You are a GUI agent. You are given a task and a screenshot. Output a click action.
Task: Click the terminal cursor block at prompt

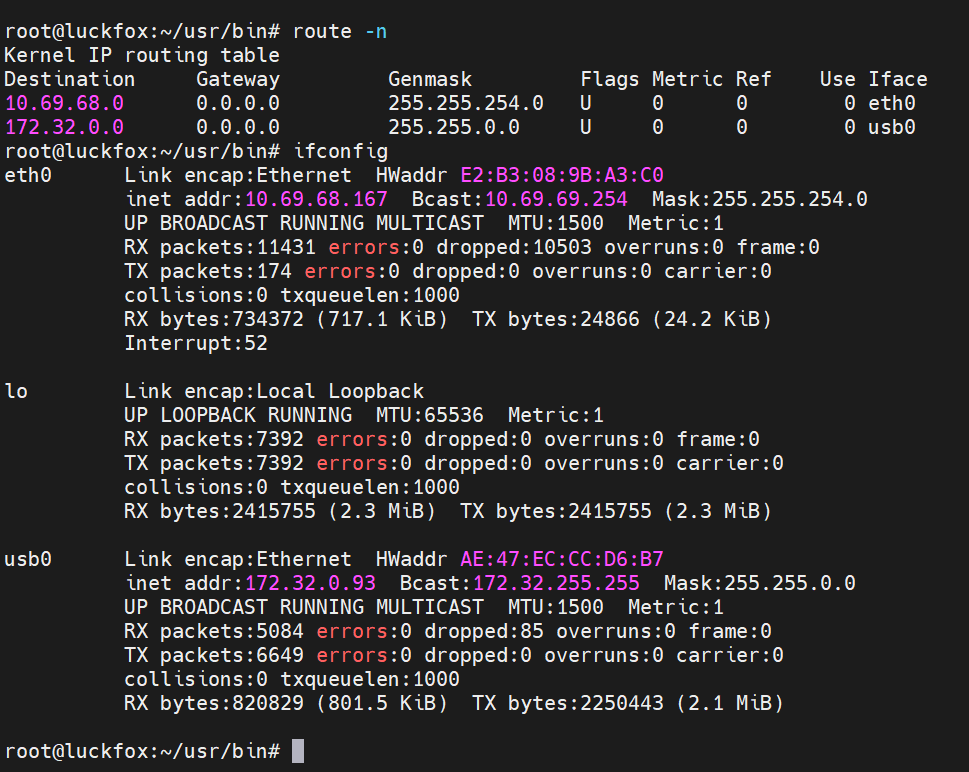pyautogui.click(x=298, y=751)
